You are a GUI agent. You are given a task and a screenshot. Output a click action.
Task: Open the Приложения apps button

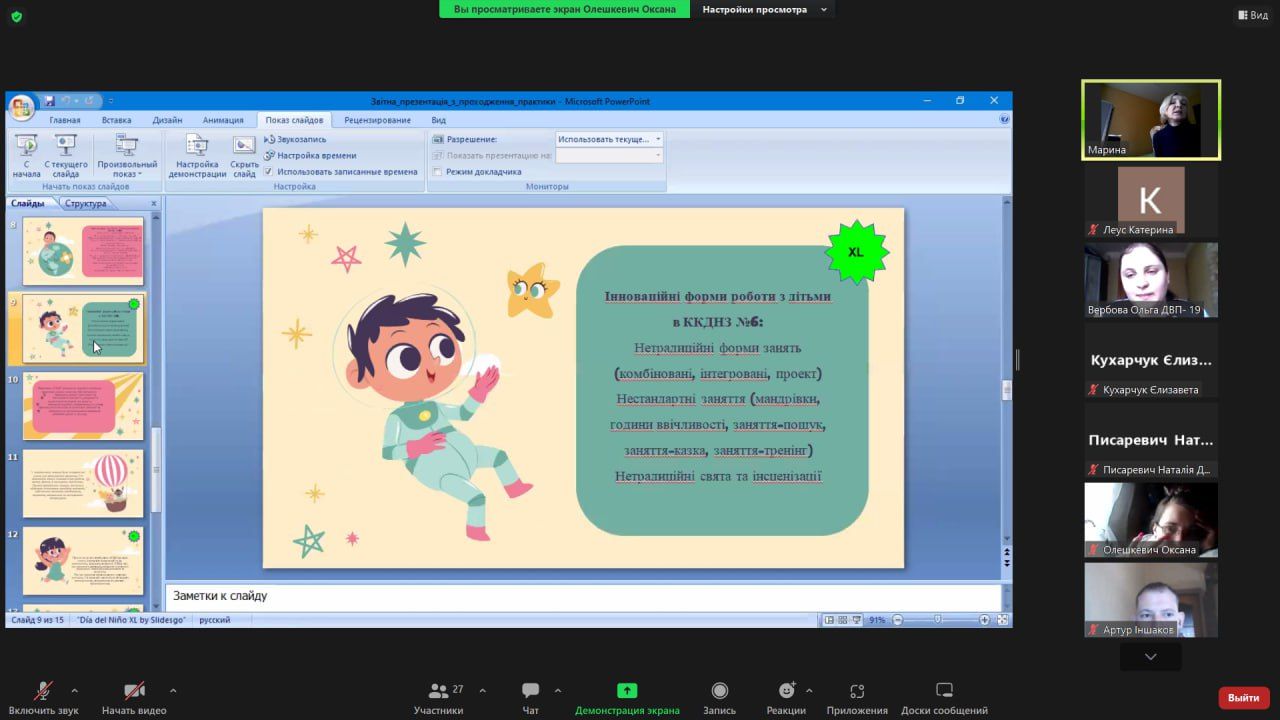point(857,697)
